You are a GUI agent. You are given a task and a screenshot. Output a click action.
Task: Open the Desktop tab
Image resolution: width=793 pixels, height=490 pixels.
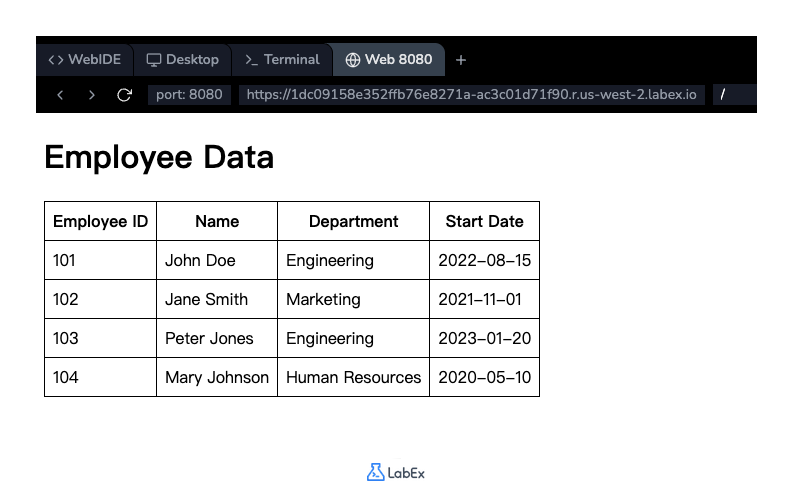182,60
